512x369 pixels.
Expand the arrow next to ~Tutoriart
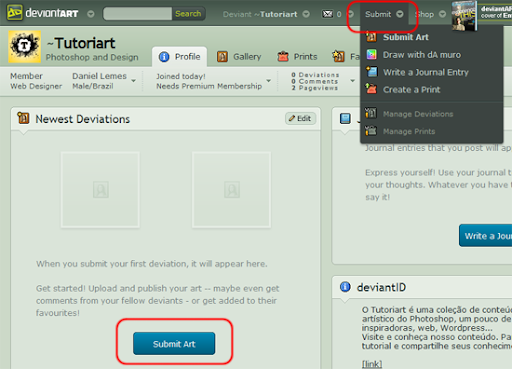point(306,14)
